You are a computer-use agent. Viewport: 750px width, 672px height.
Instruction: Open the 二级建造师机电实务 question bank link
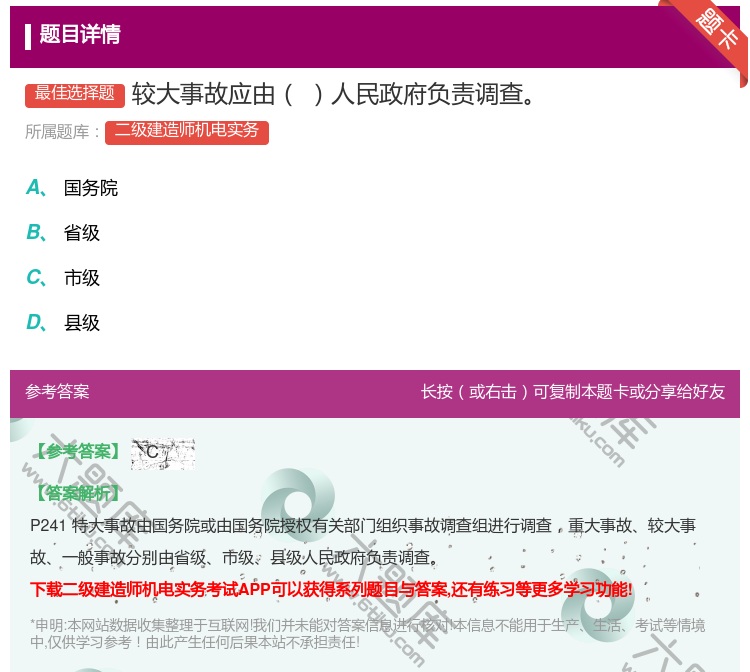pos(187,132)
